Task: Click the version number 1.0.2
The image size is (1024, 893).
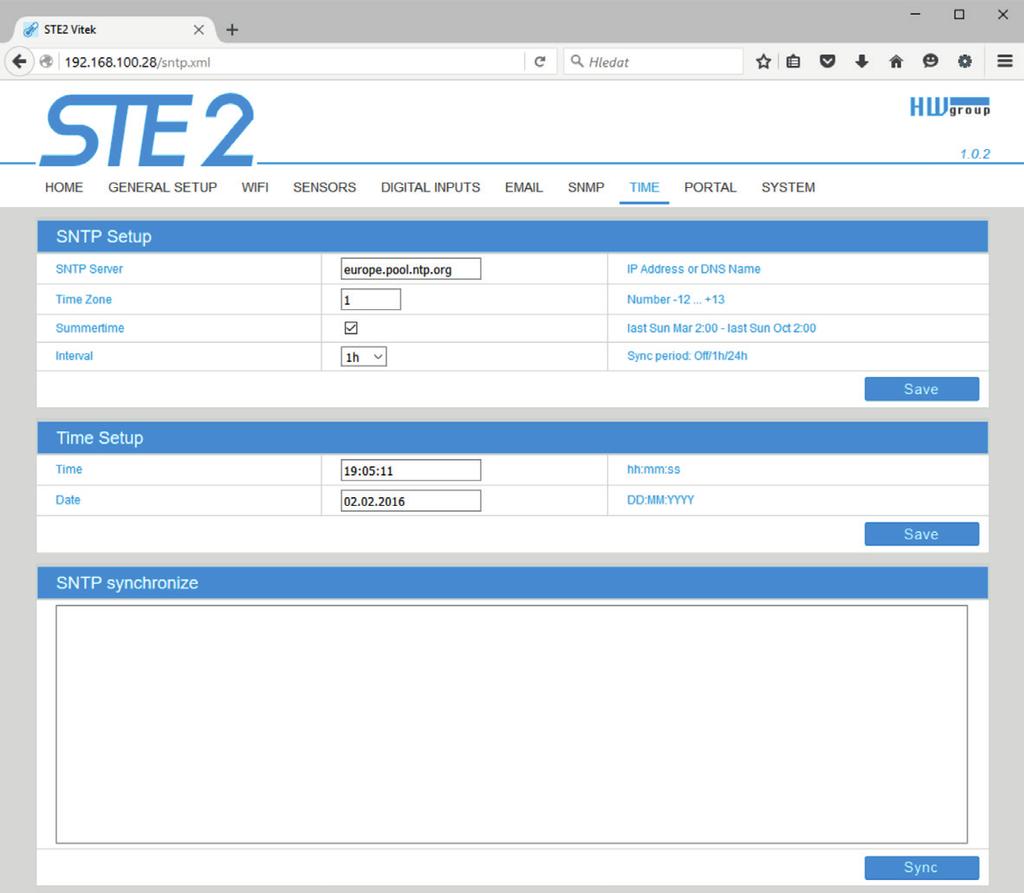Action: point(975,154)
